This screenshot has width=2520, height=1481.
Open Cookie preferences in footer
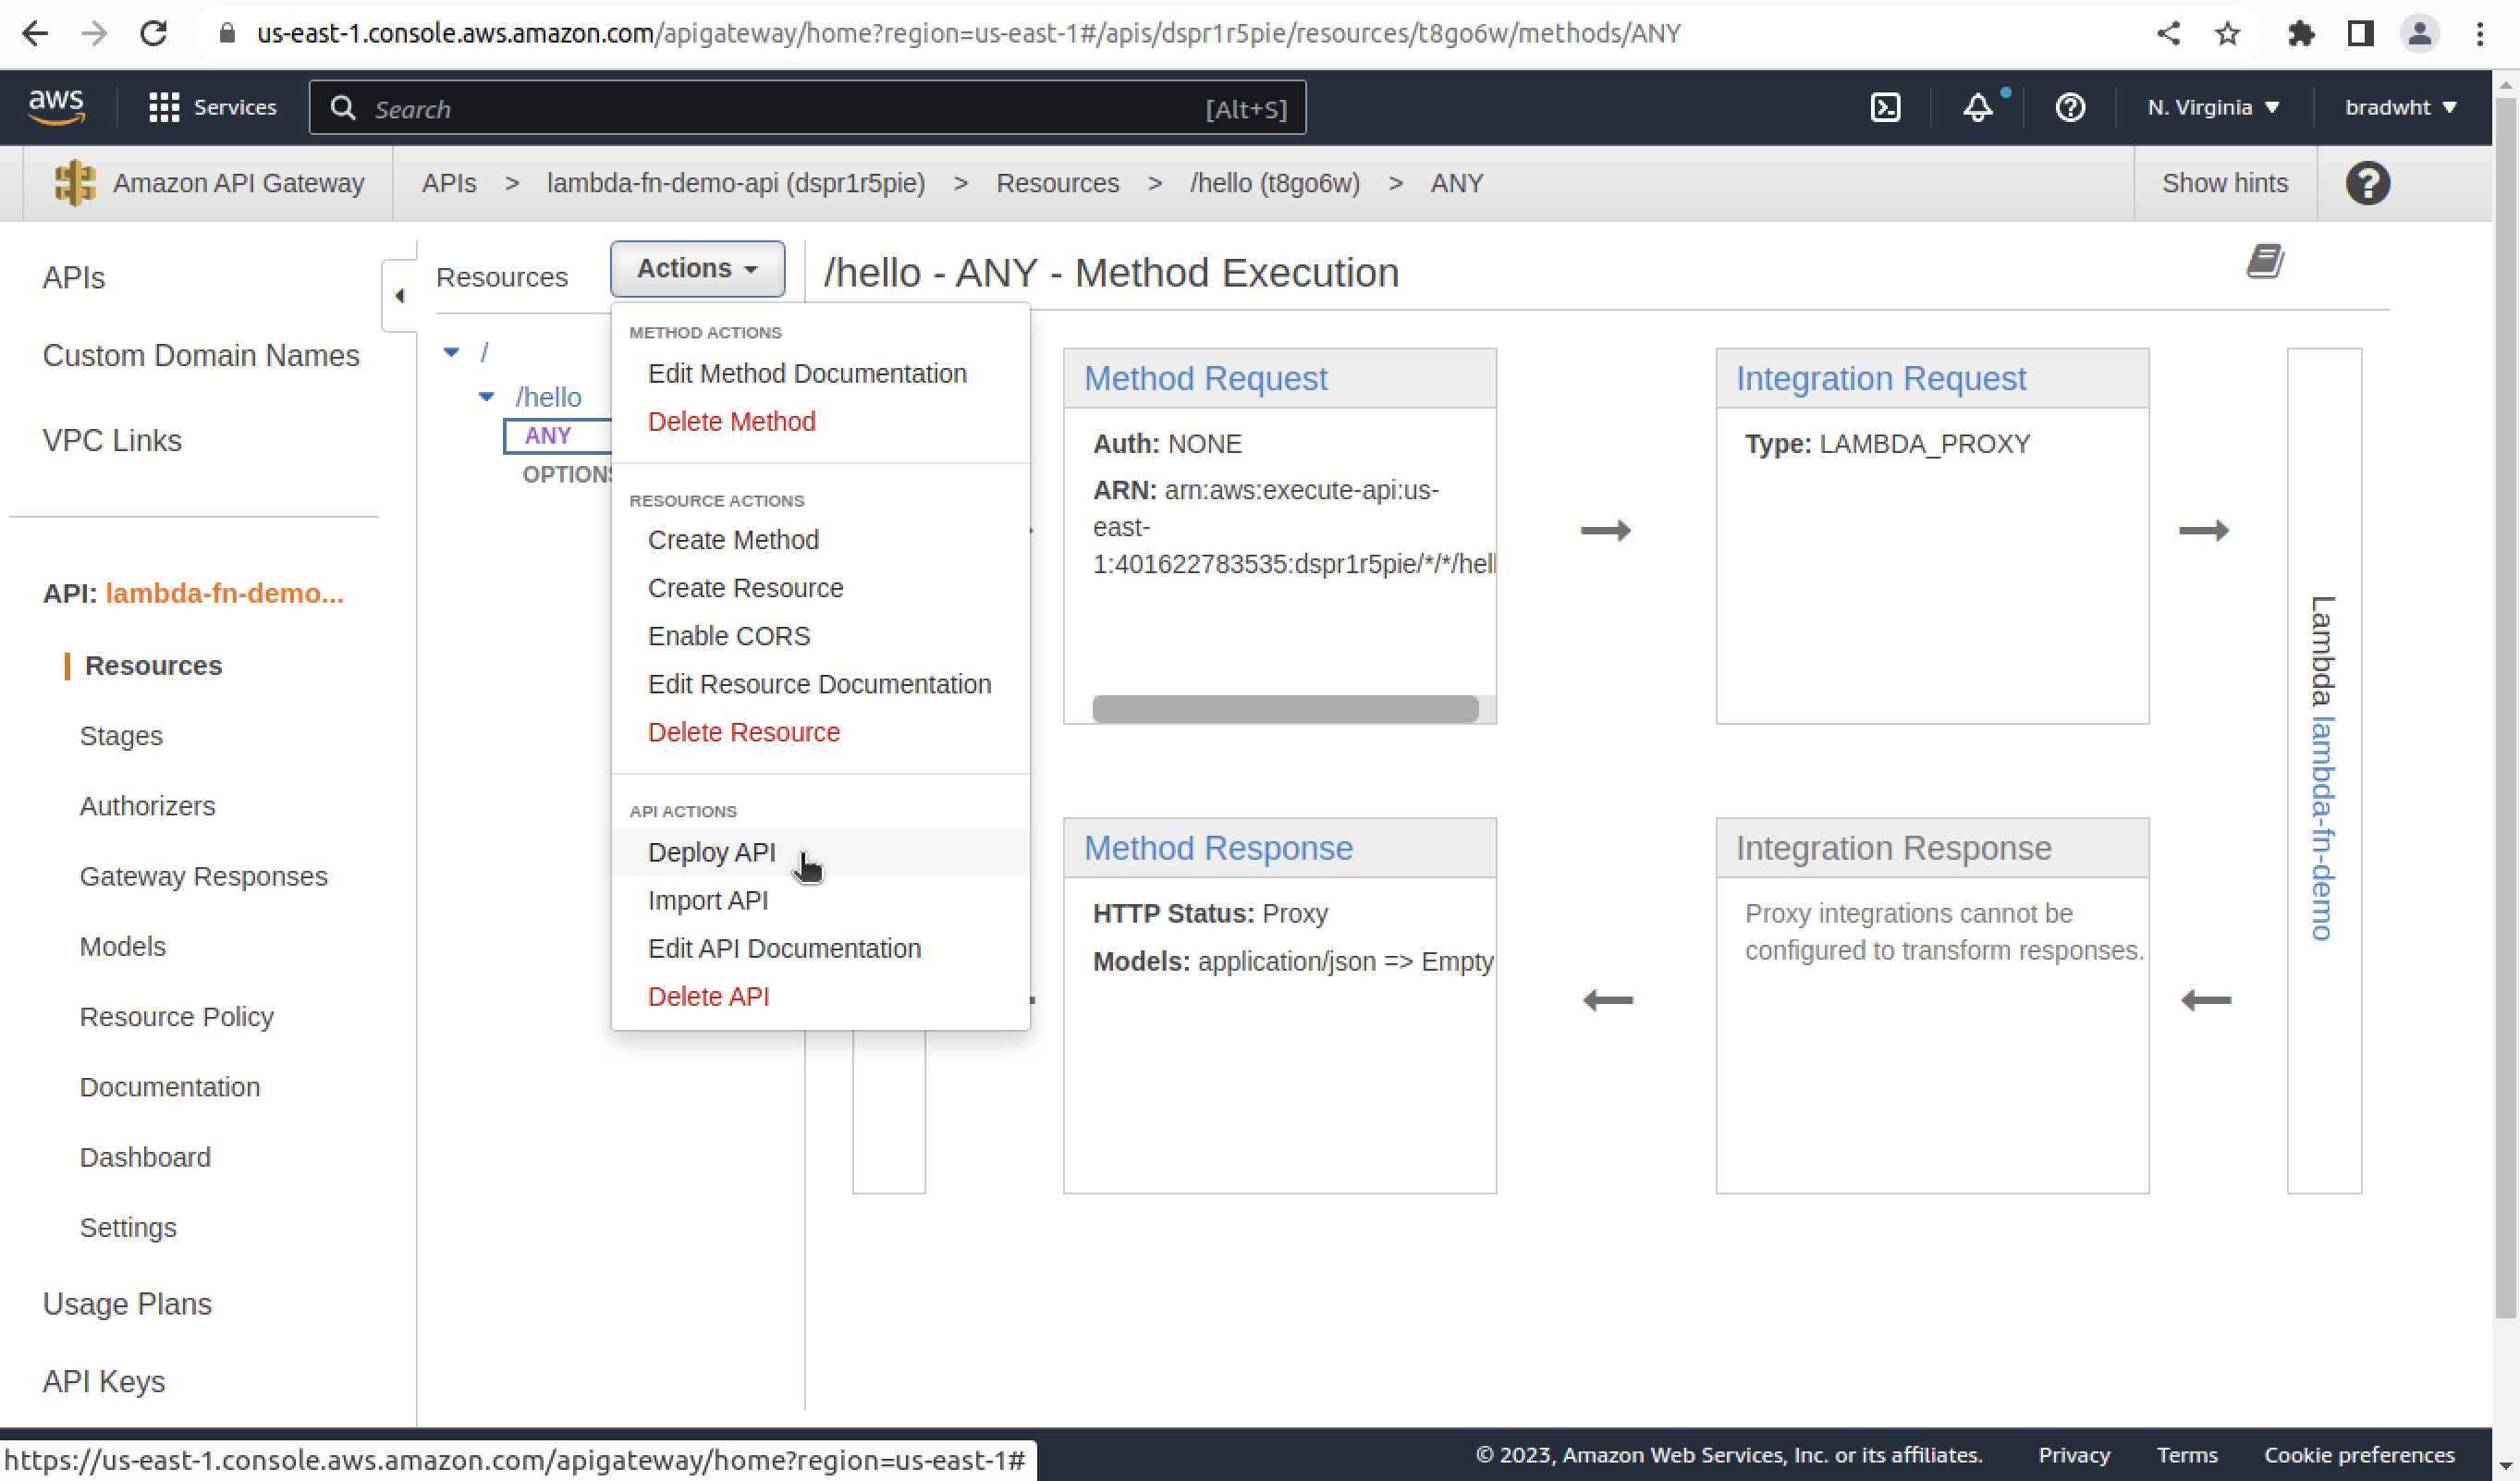pos(2359,1455)
